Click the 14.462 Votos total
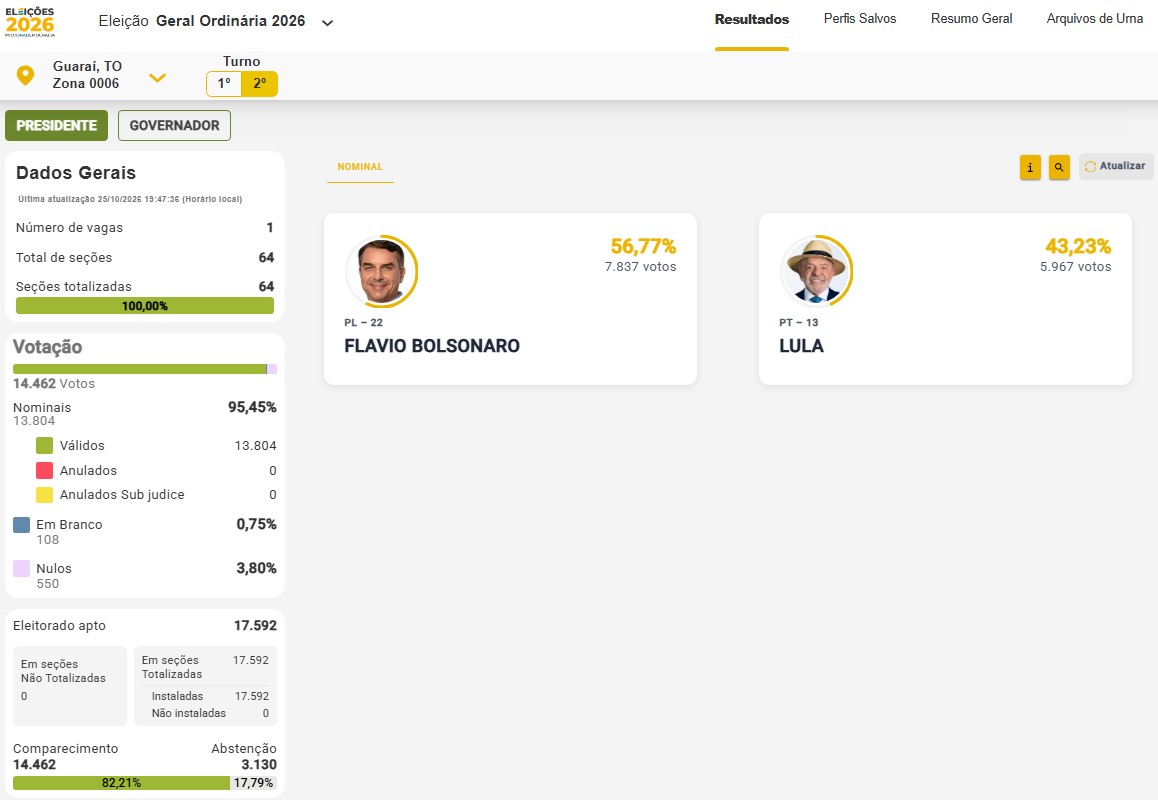 (54, 383)
